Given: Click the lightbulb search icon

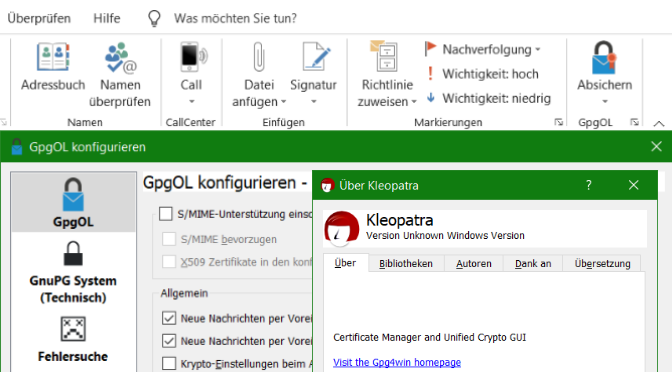Looking at the screenshot, I should tap(154, 18).
